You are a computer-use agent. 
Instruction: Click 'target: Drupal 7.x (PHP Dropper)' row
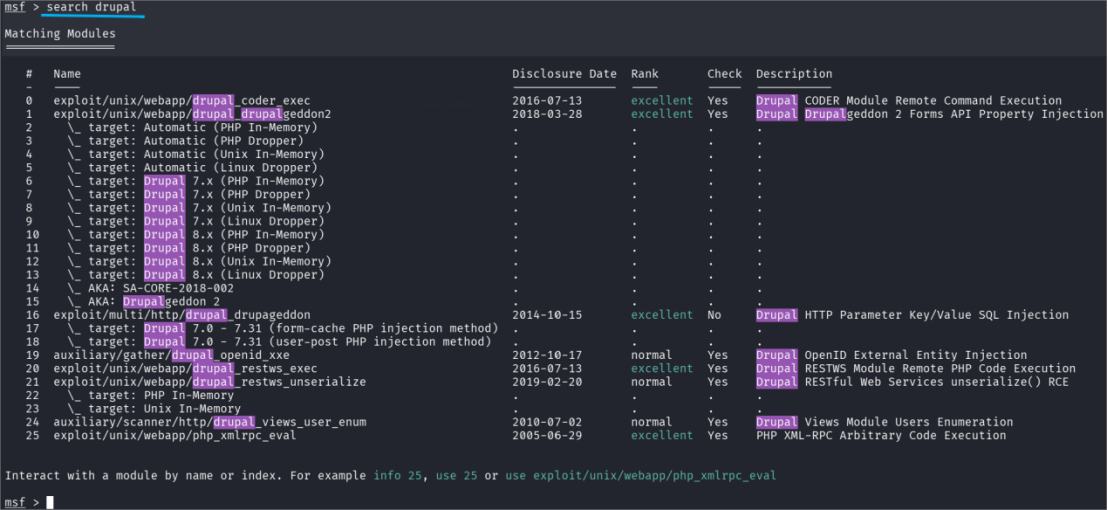pyautogui.click(x=189, y=195)
